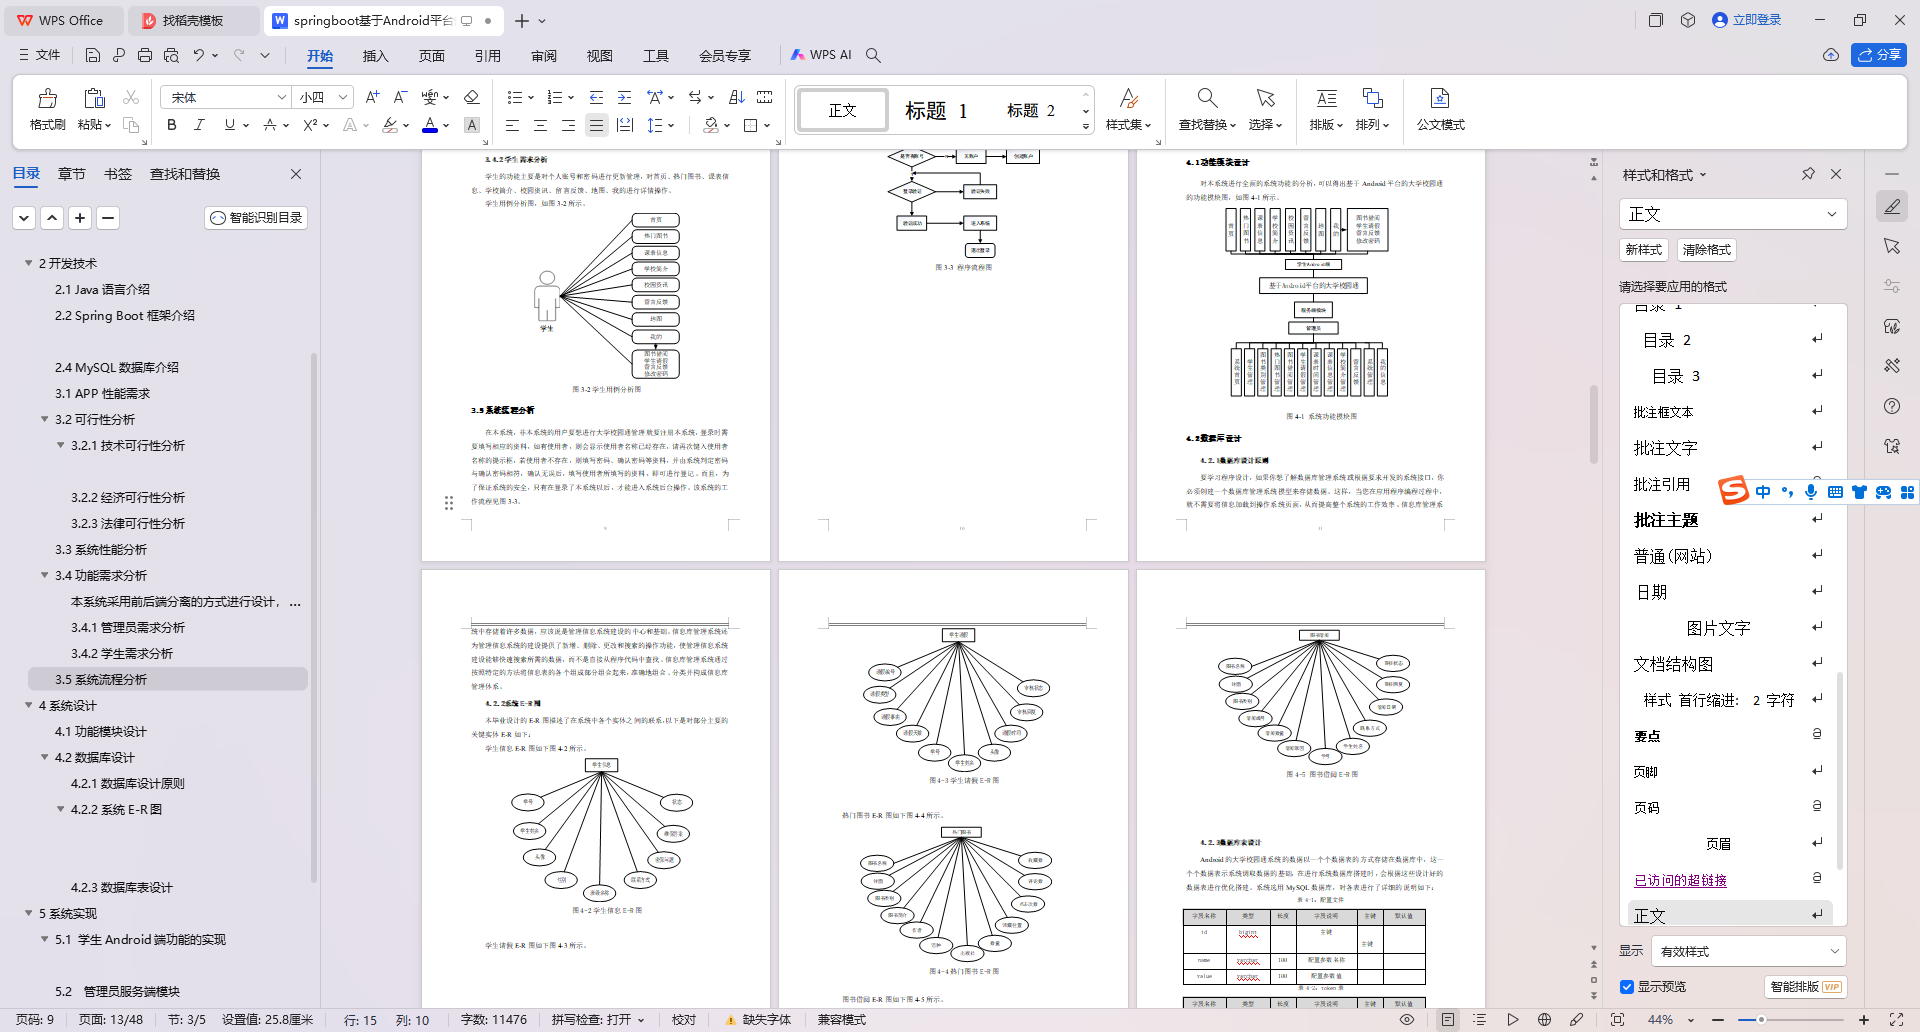Click the full-screen icon in the status bar
Screen dimensions: 1920x1032
click(x=1896, y=1019)
